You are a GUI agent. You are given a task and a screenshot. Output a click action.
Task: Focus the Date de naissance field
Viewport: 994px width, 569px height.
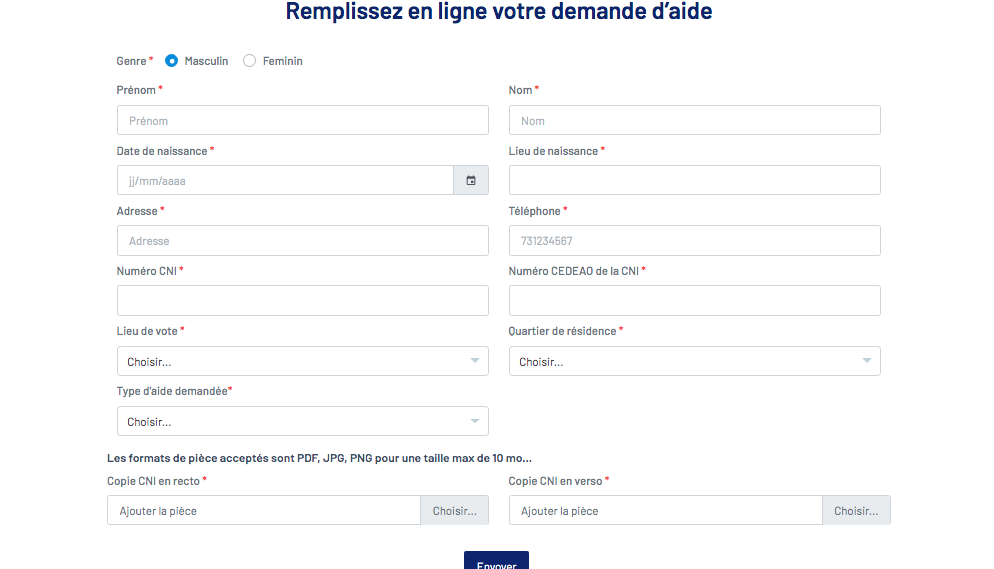click(x=284, y=181)
